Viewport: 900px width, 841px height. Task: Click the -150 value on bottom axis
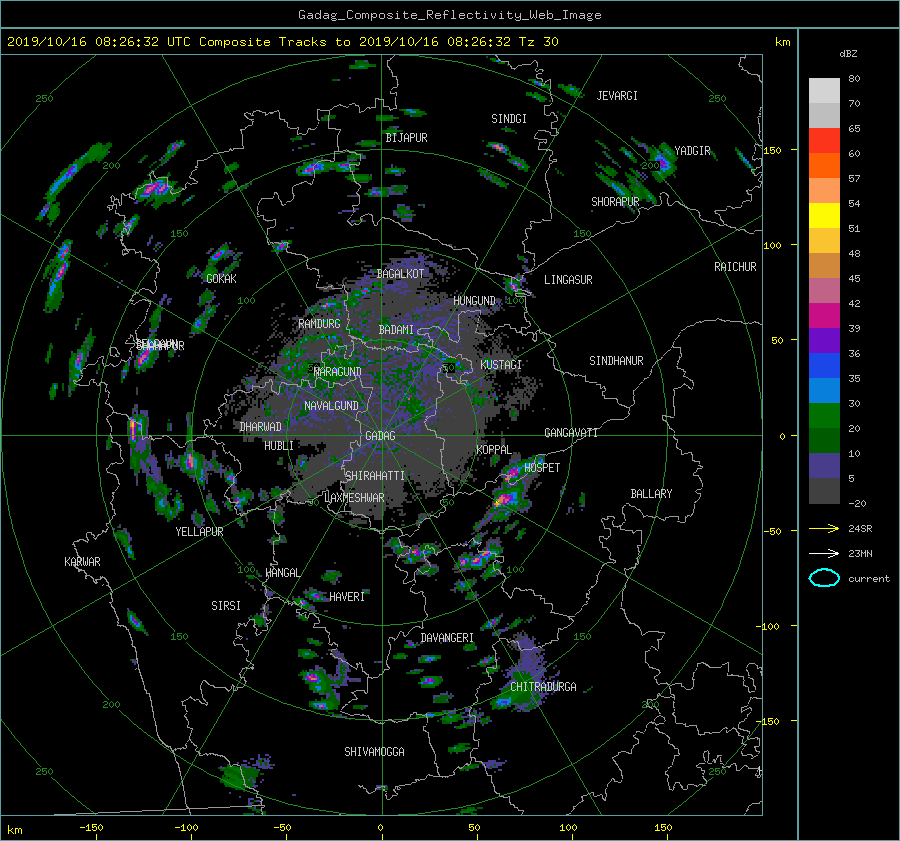point(91,828)
